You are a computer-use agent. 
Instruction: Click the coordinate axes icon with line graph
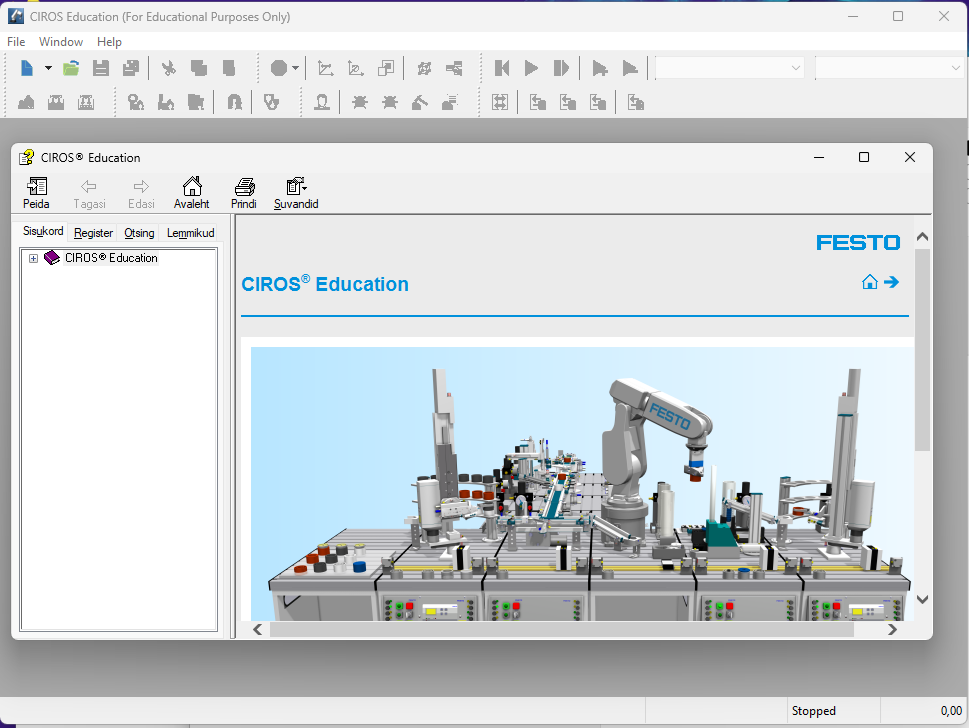[325, 68]
